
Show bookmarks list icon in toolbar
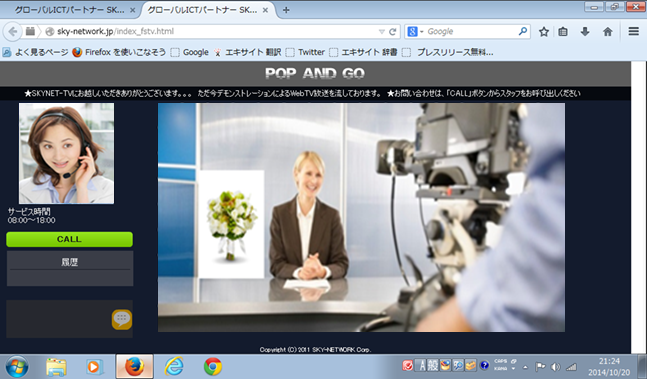563,31
